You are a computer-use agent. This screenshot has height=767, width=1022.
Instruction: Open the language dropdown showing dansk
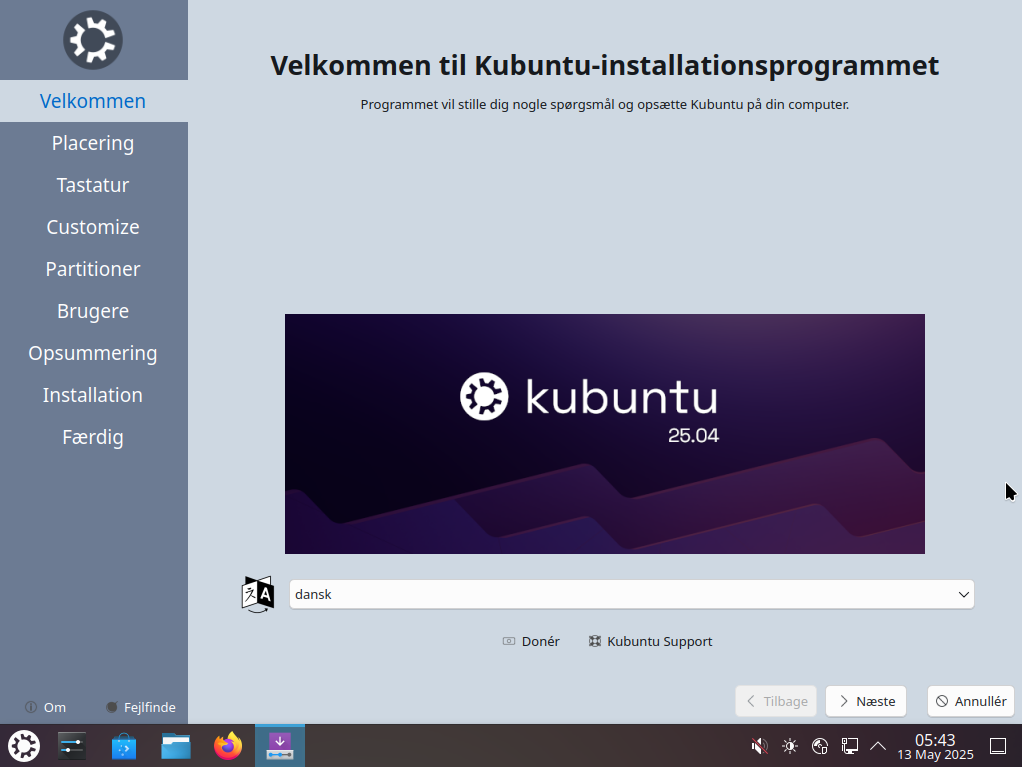pos(632,594)
